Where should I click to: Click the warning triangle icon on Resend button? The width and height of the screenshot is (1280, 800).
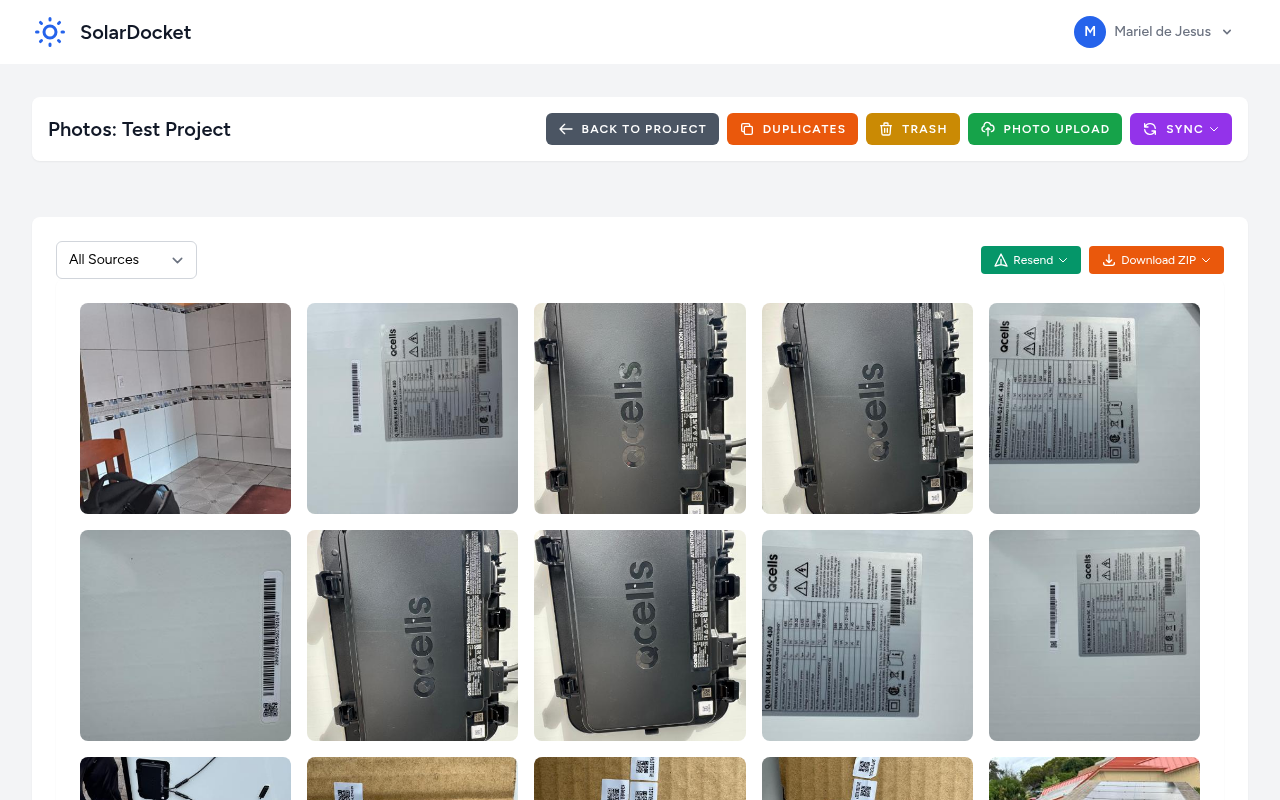(x=999, y=260)
